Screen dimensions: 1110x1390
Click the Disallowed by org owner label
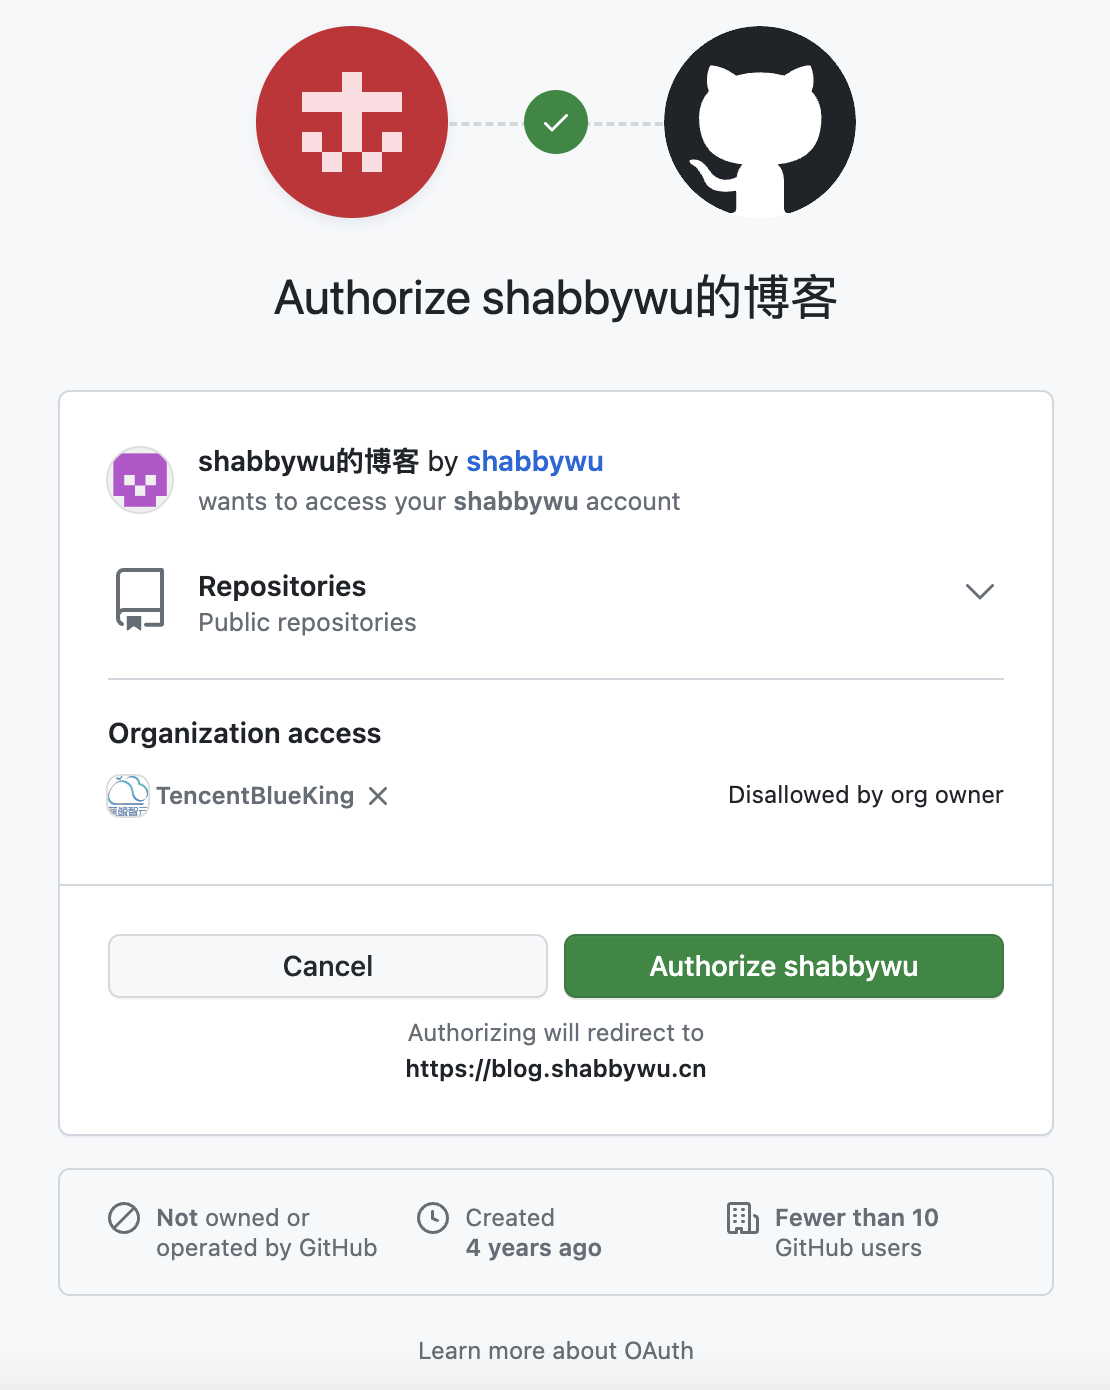pyautogui.click(x=865, y=795)
